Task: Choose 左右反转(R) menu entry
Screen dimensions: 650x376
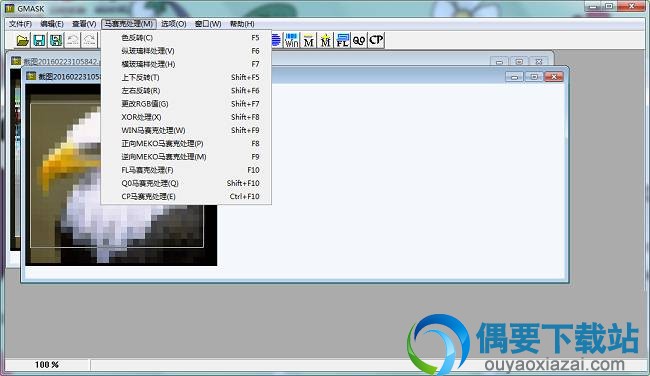Action: (x=186, y=91)
